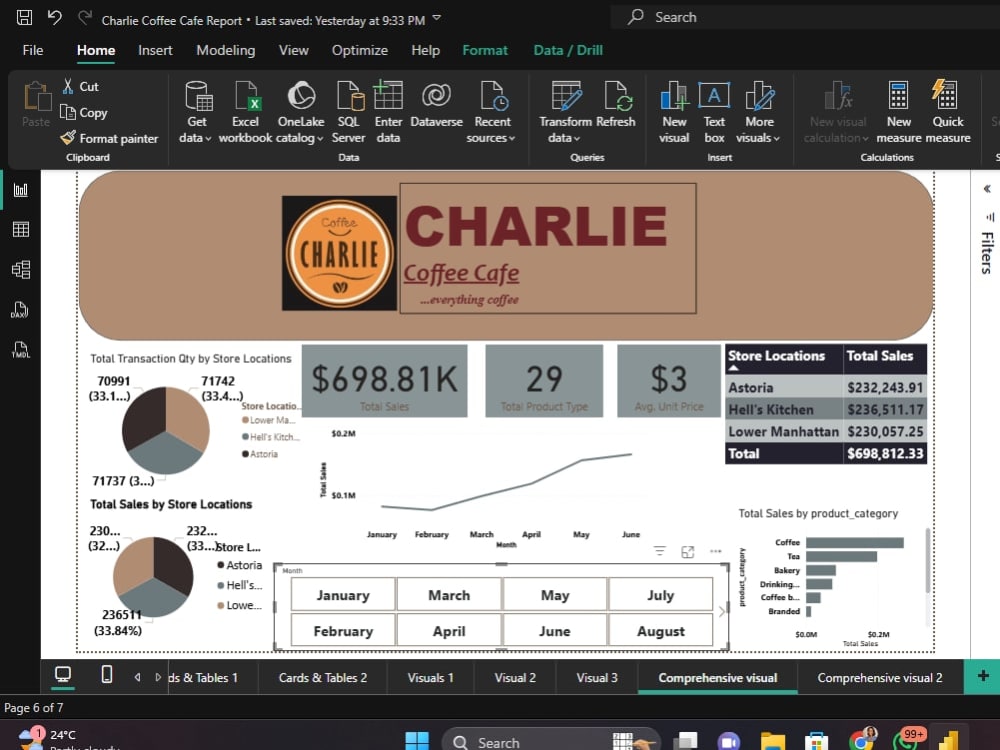The height and width of the screenshot is (750, 1000).
Task: Switch to desktop layout view
Action: [x=63, y=675]
